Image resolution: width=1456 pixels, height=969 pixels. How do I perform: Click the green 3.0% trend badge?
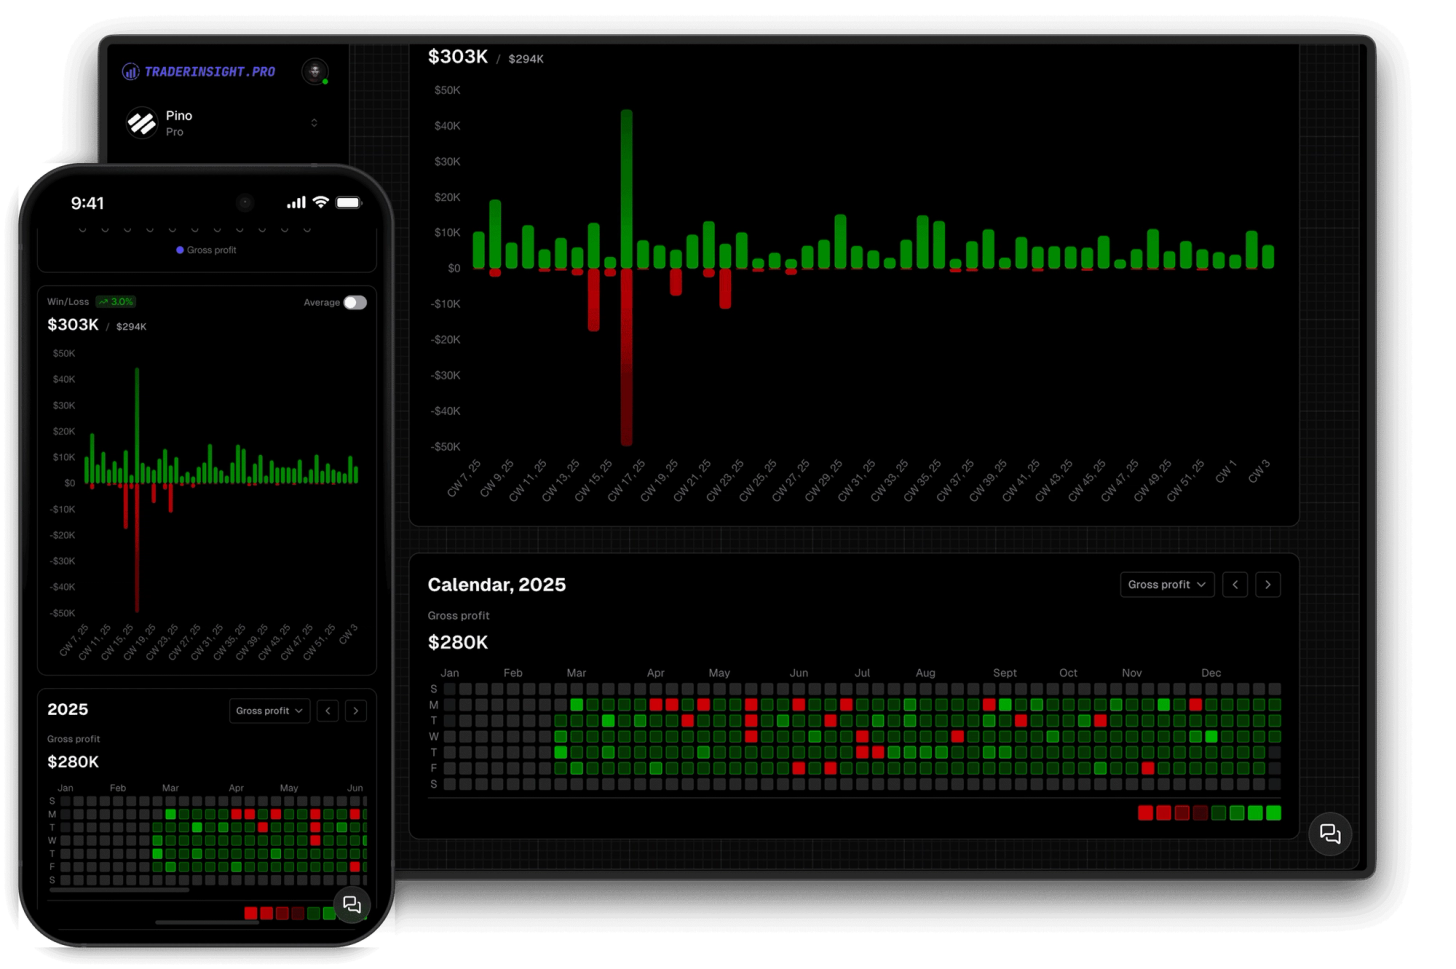tap(115, 301)
